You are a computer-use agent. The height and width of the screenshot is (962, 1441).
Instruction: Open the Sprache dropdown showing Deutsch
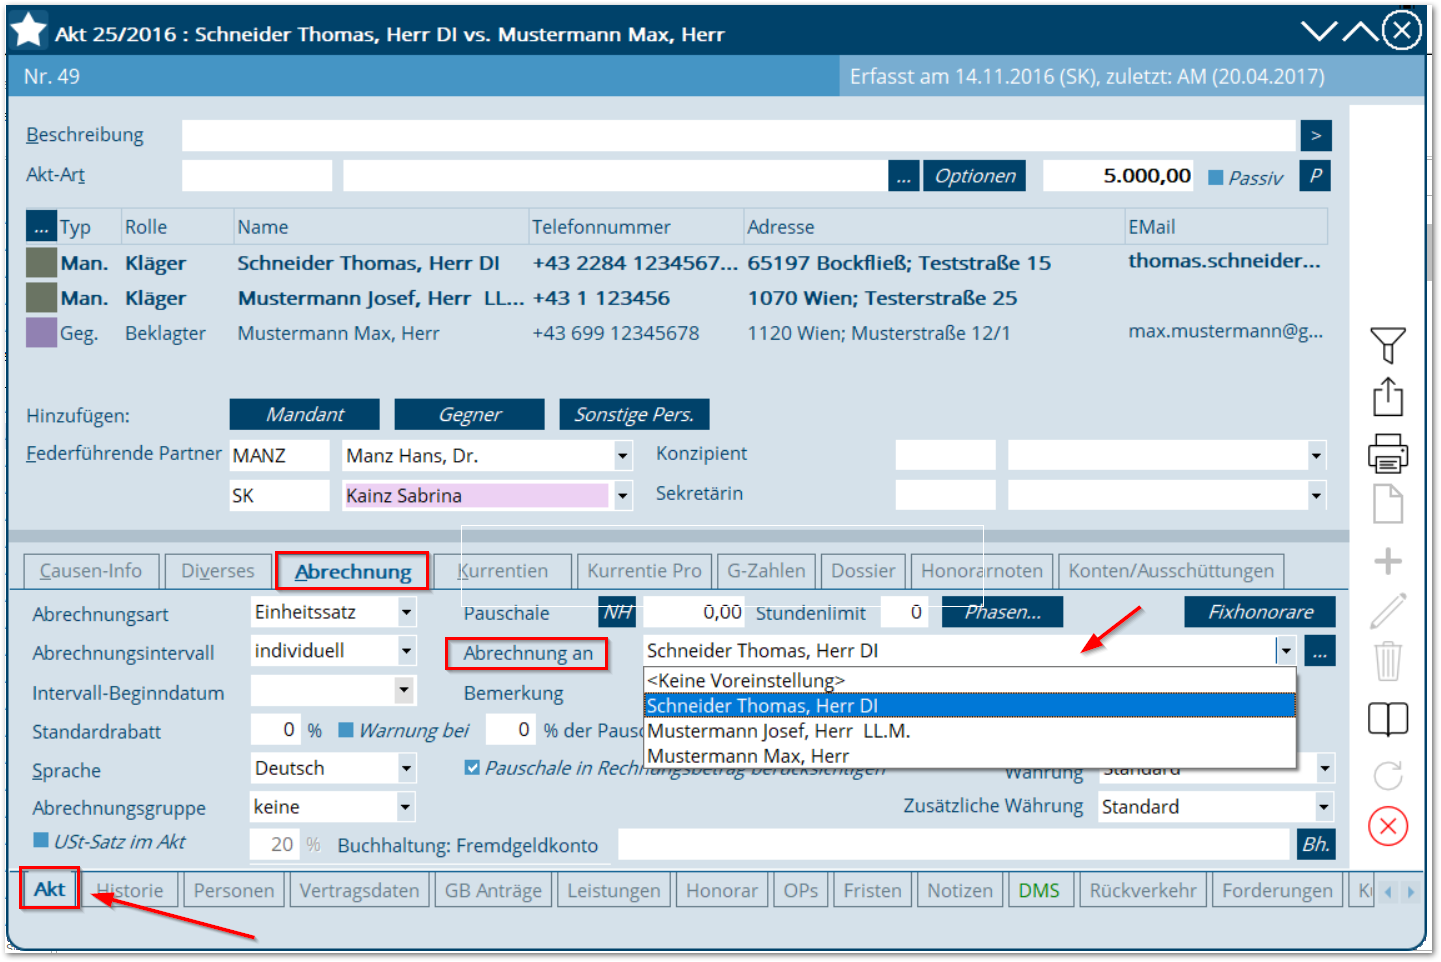tap(406, 769)
